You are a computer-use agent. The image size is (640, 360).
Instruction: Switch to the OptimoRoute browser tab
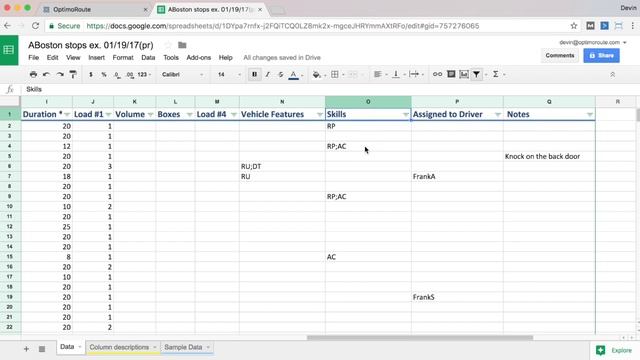coord(95,9)
